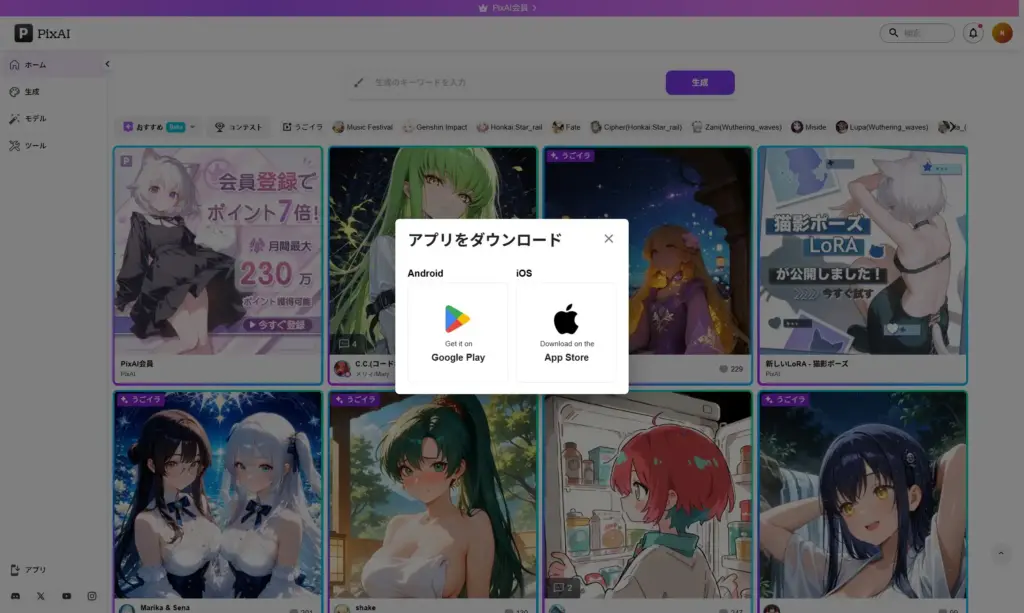The width and height of the screenshot is (1024, 613).
Task: Select the Music Festival tag
Action: point(362,127)
